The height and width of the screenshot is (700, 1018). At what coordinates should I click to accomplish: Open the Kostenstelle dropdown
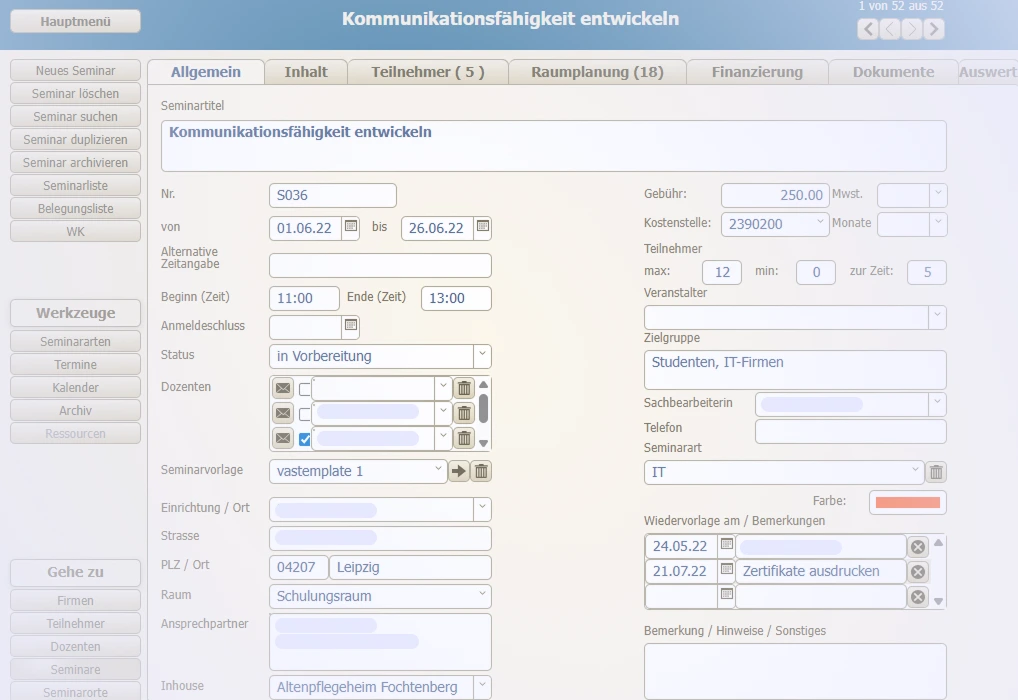click(818, 224)
